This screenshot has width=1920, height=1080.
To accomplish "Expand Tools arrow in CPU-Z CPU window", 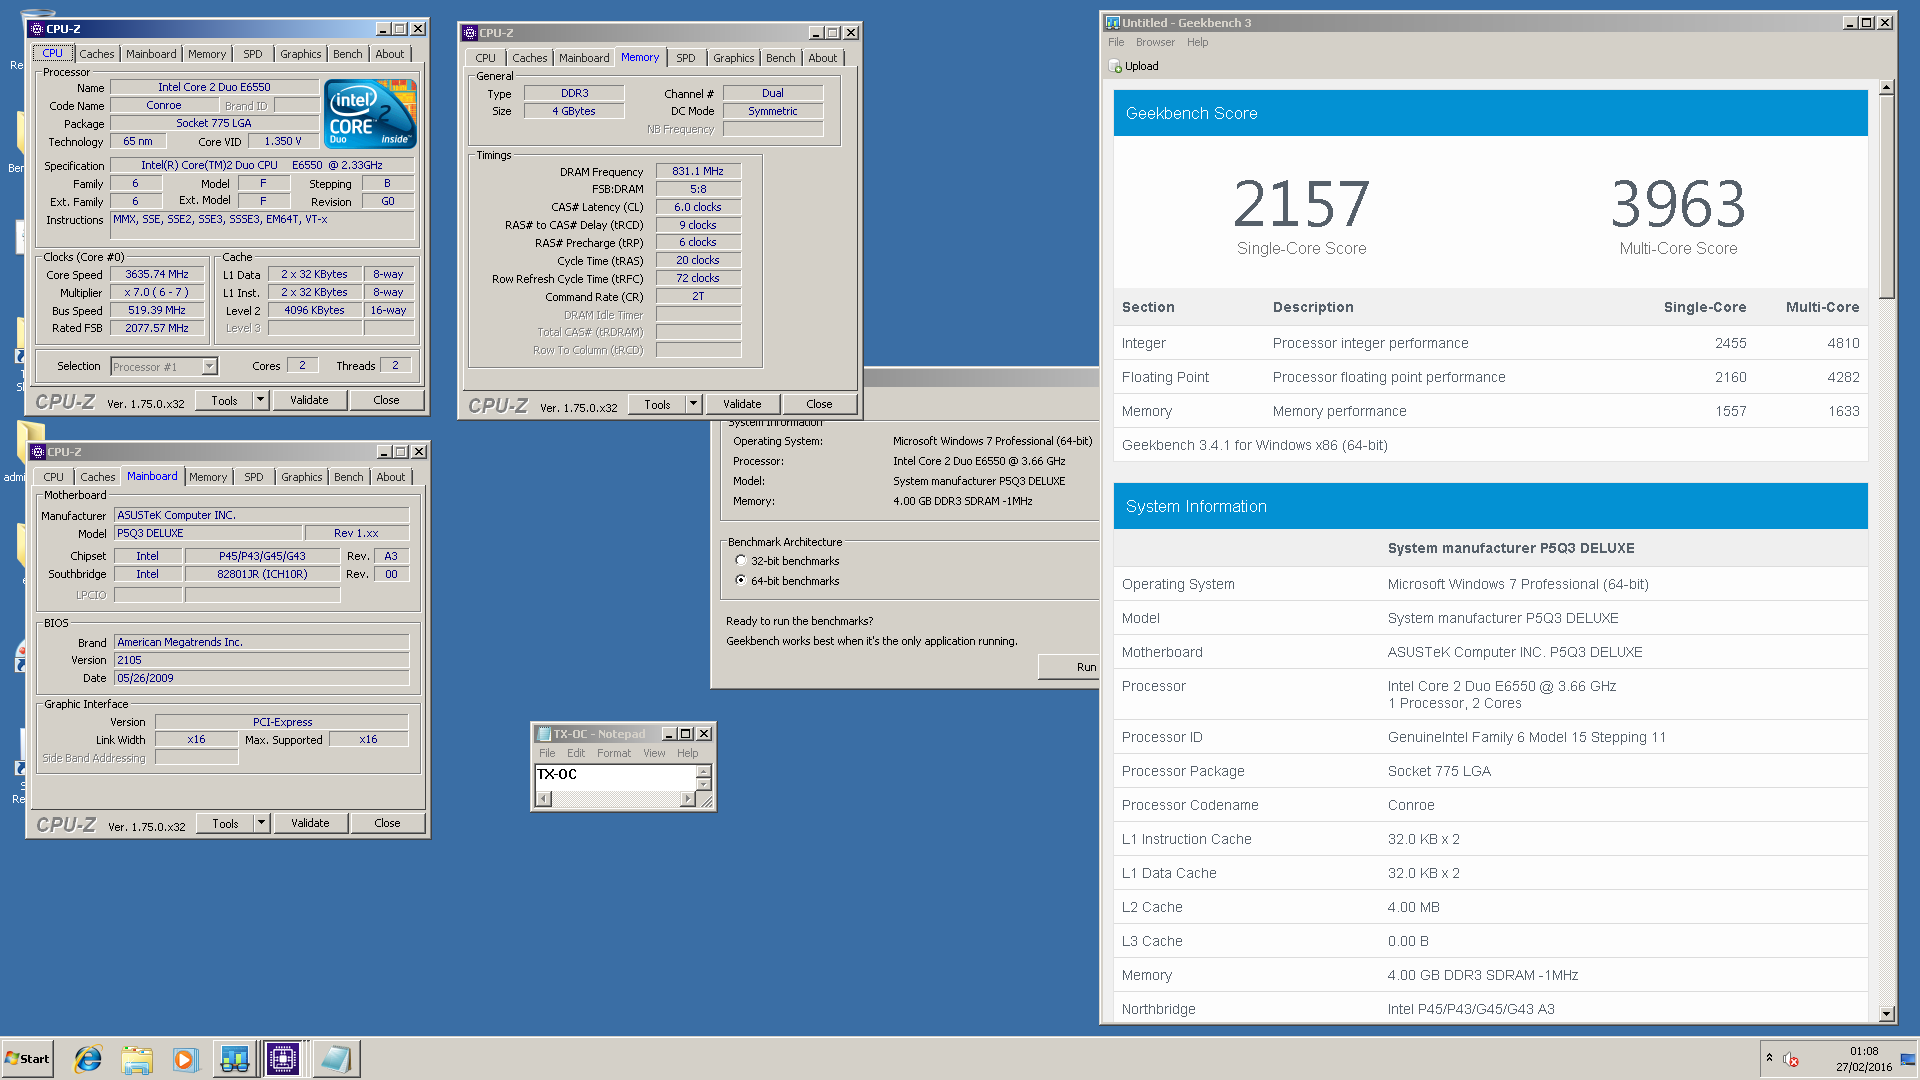I will click(260, 400).
